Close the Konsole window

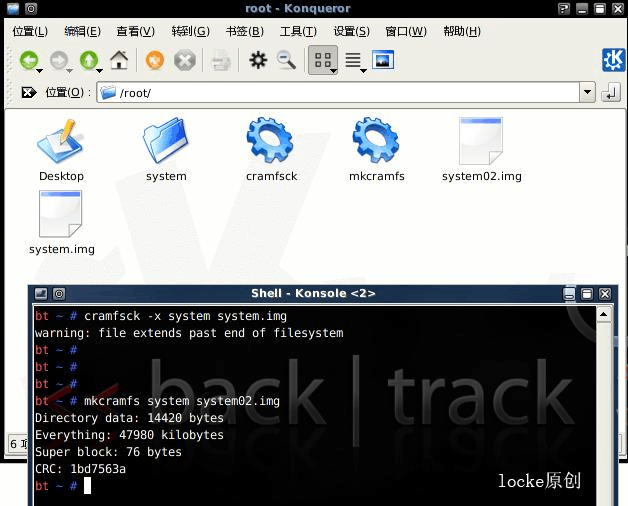pyautogui.click(x=605, y=294)
